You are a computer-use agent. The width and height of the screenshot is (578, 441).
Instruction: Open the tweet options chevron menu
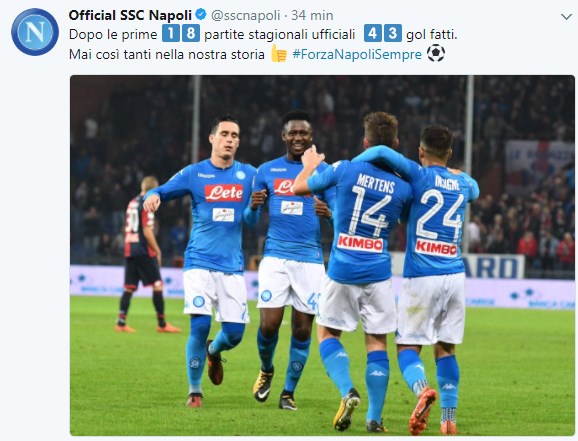566,17
